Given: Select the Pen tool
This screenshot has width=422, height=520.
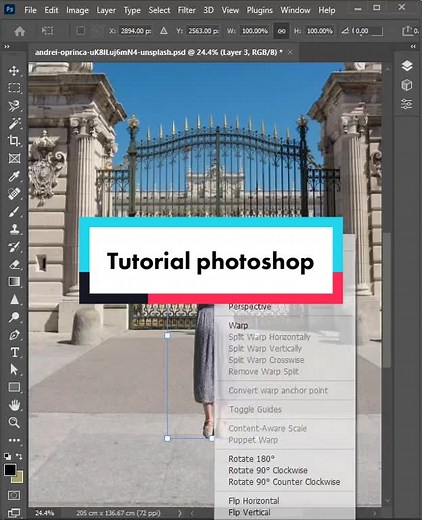Looking at the screenshot, I should [14, 335].
